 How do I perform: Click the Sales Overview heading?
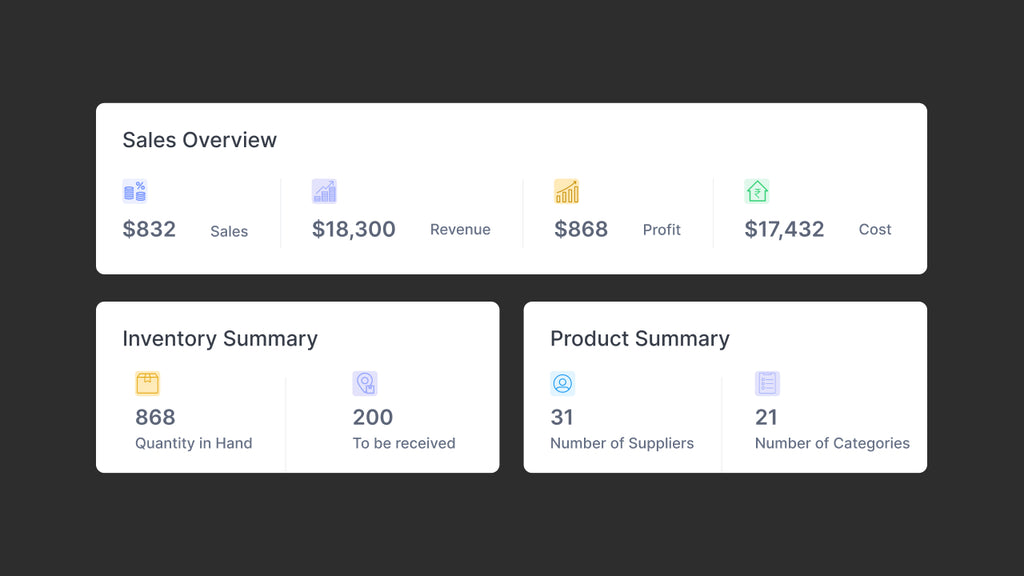click(x=199, y=140)
